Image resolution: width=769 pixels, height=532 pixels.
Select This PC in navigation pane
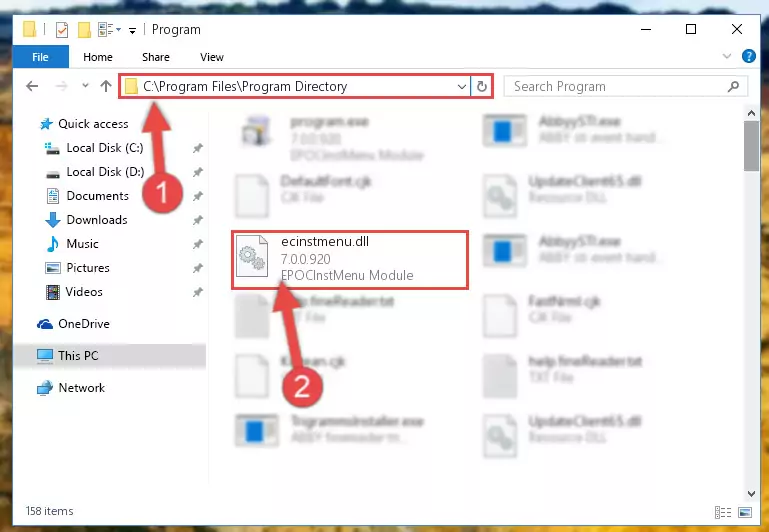[109, 355]
